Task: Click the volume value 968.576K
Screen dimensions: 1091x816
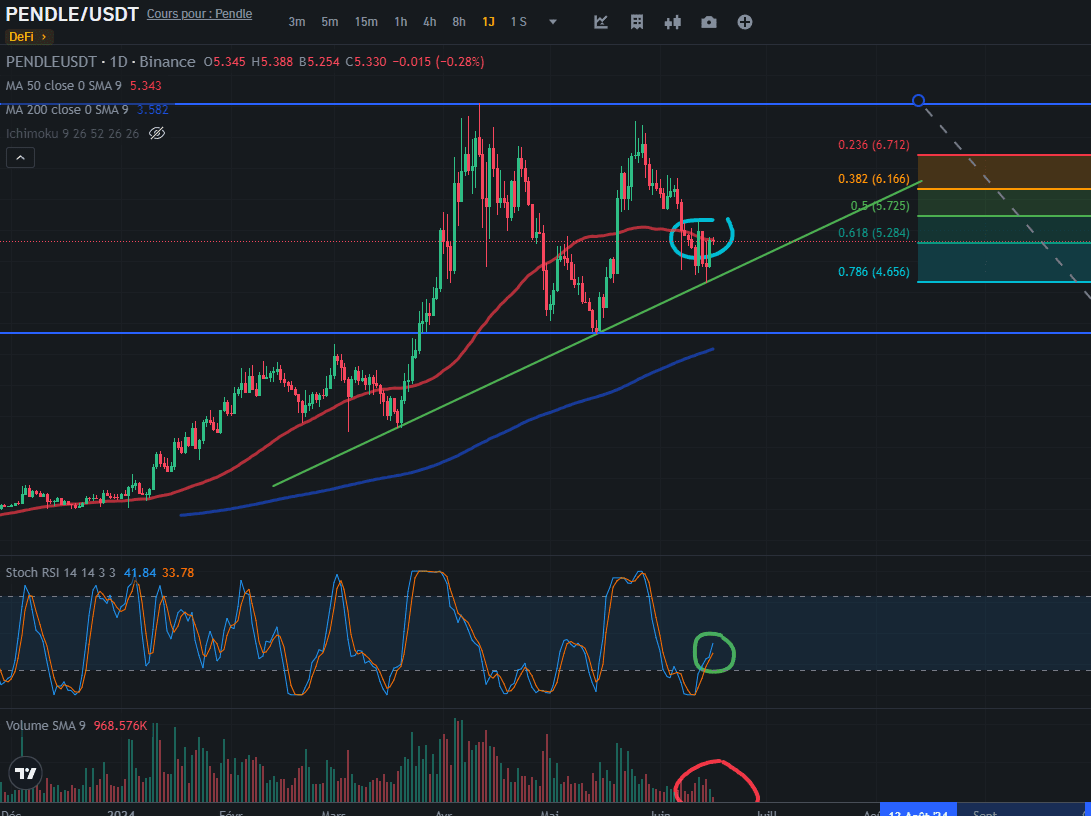Action: click(x=120, y=726)
